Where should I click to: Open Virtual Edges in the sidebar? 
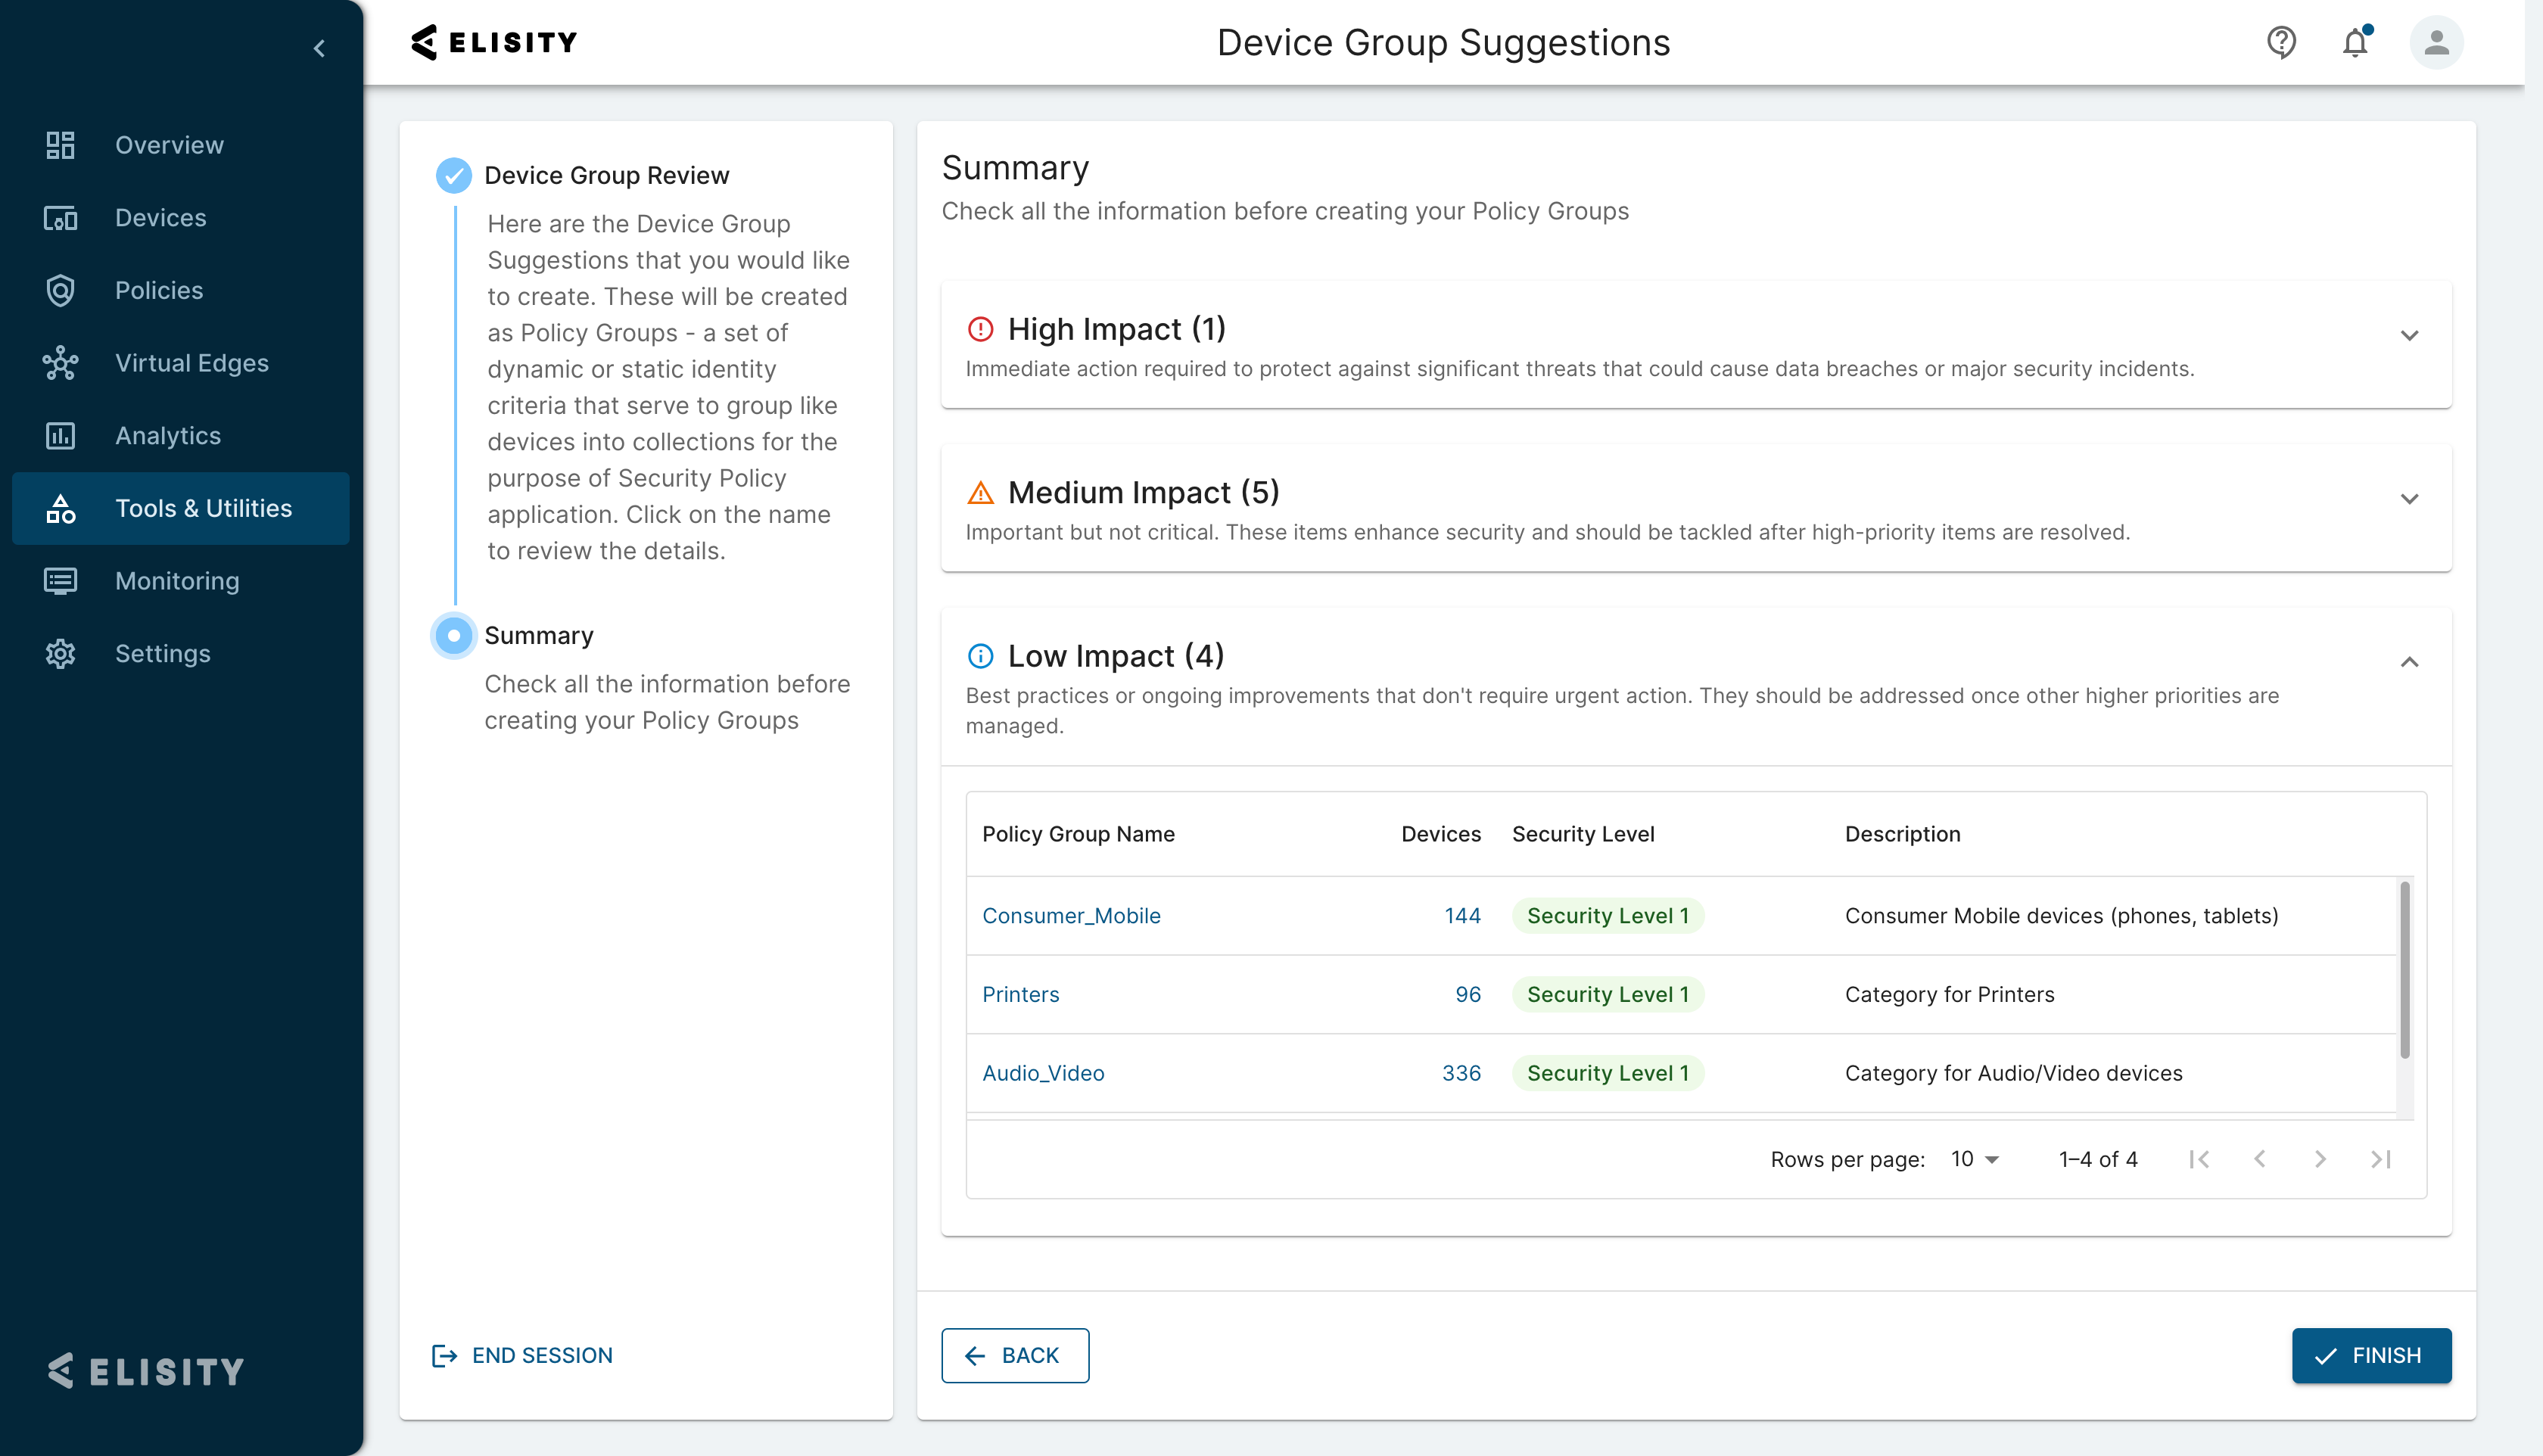point(181,363)
